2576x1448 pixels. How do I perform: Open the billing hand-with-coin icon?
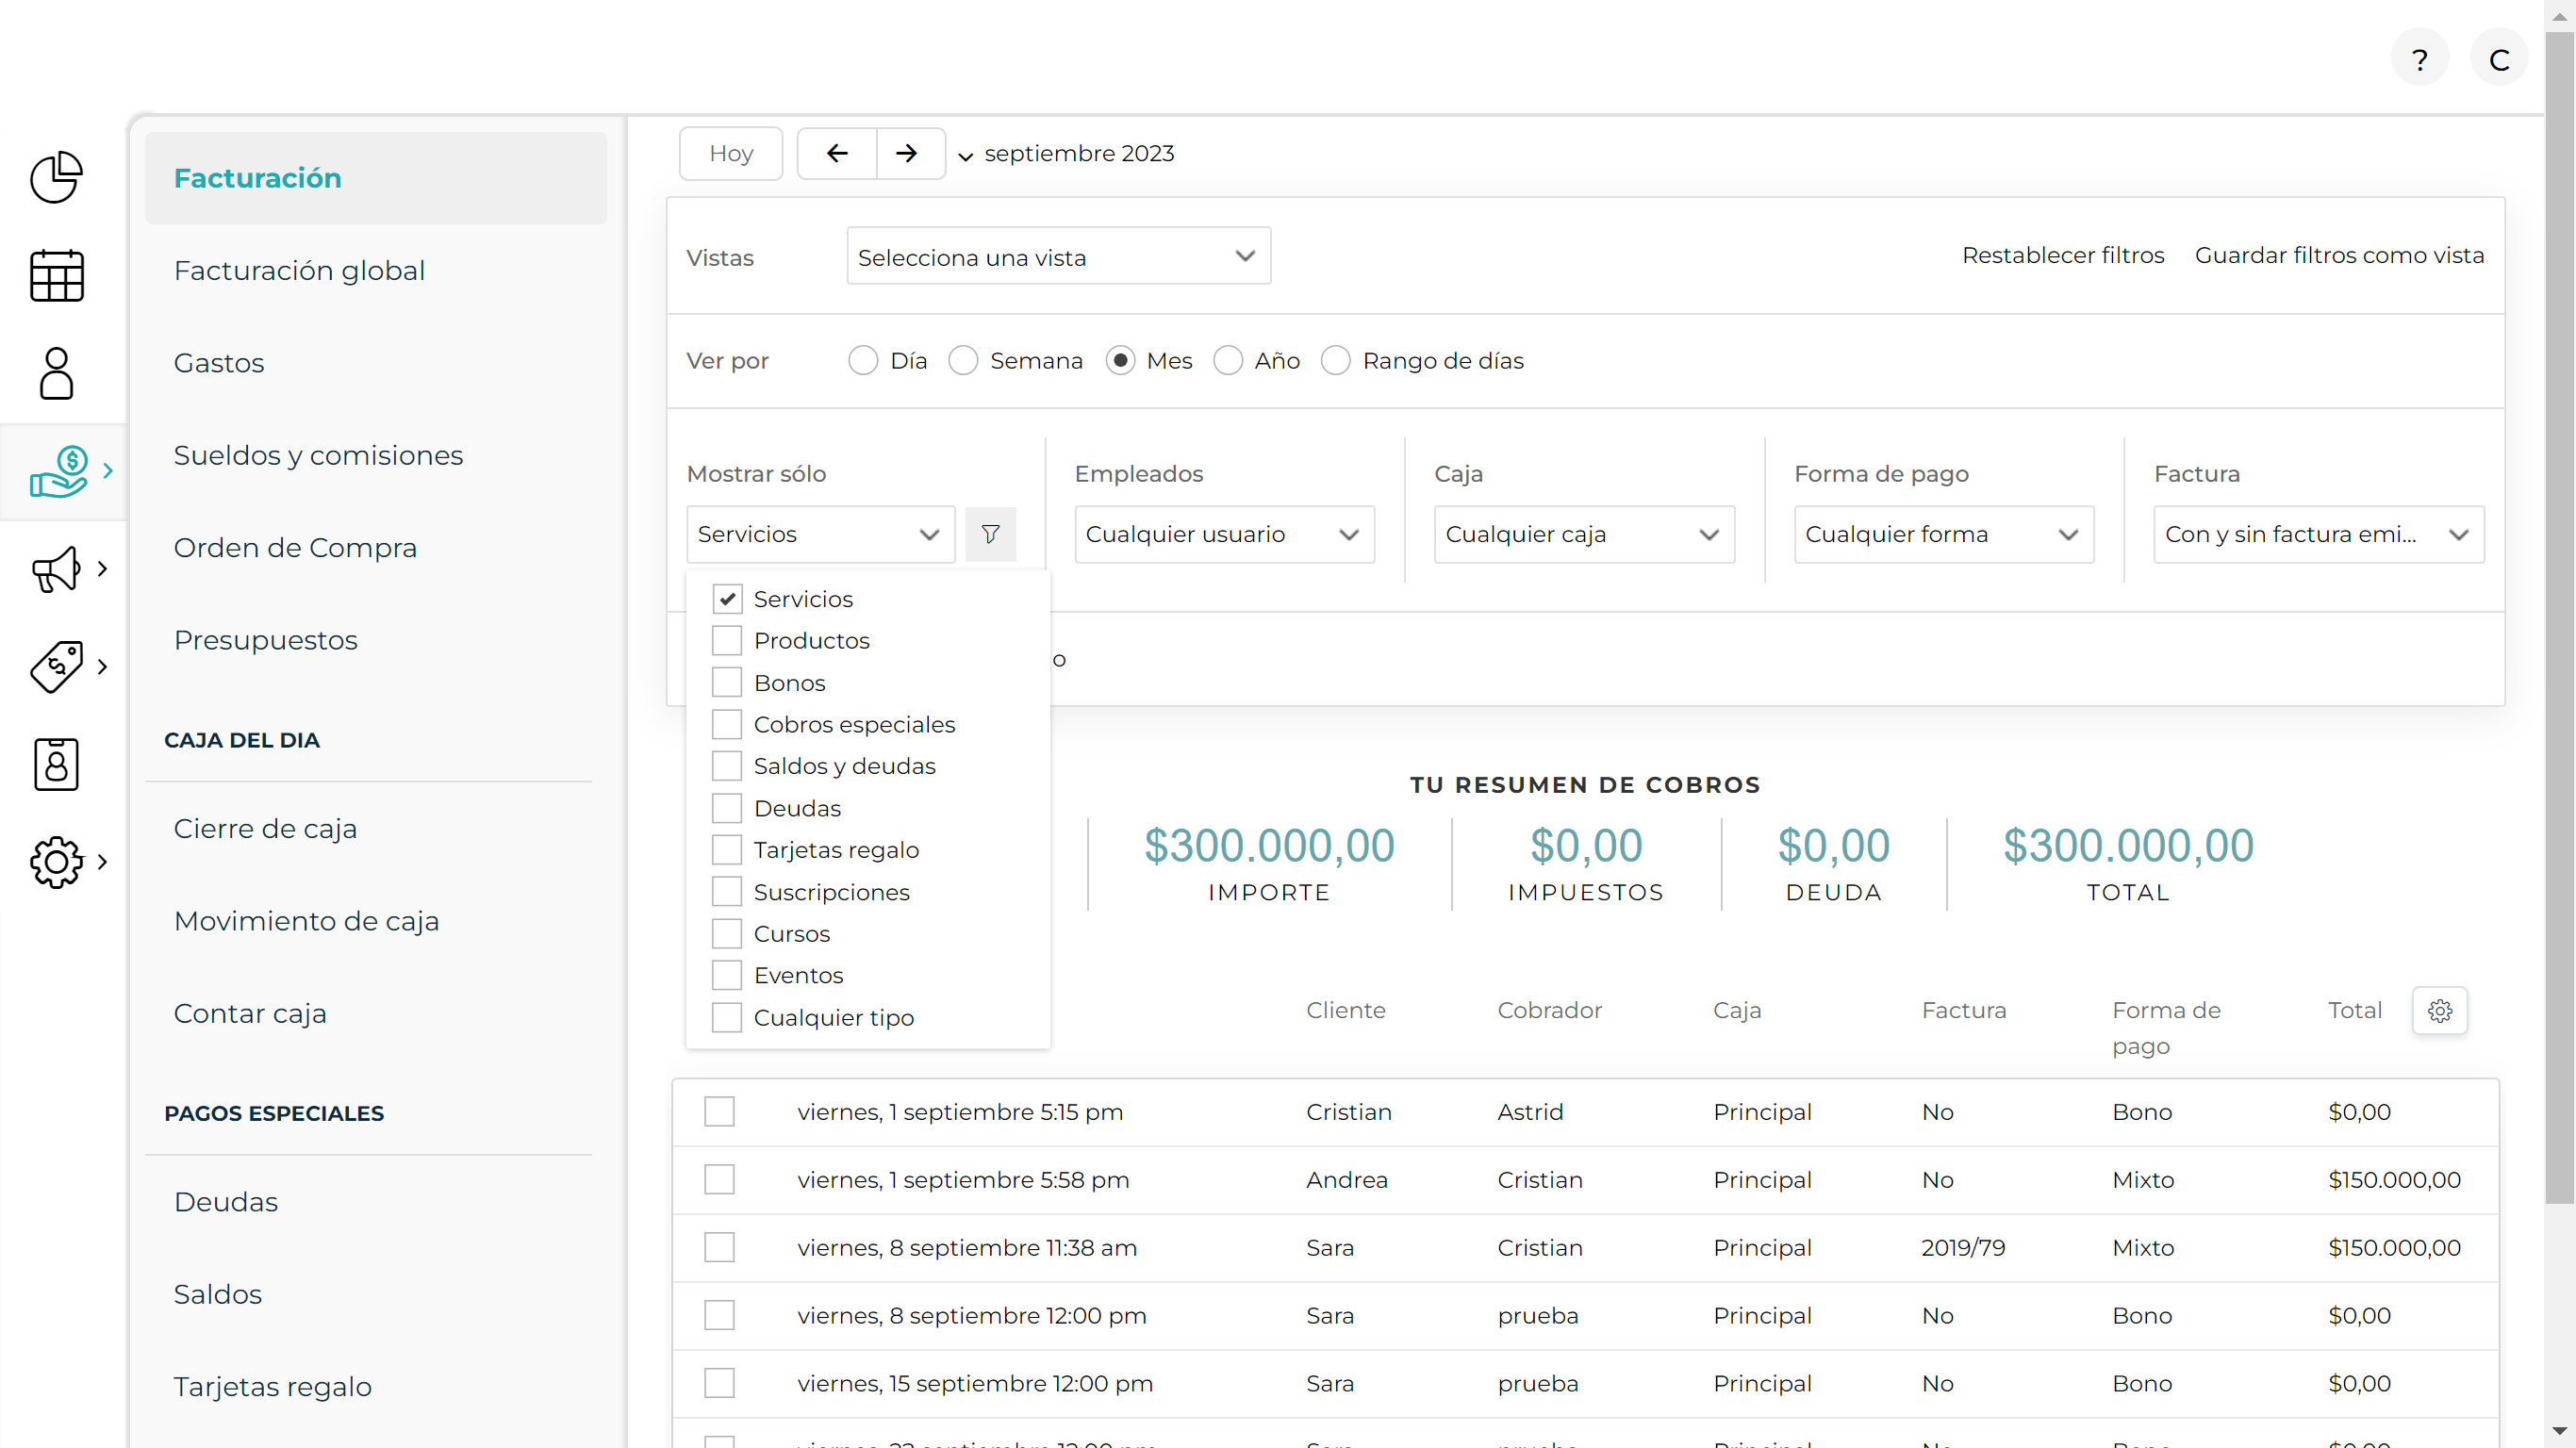click(59, 471)
